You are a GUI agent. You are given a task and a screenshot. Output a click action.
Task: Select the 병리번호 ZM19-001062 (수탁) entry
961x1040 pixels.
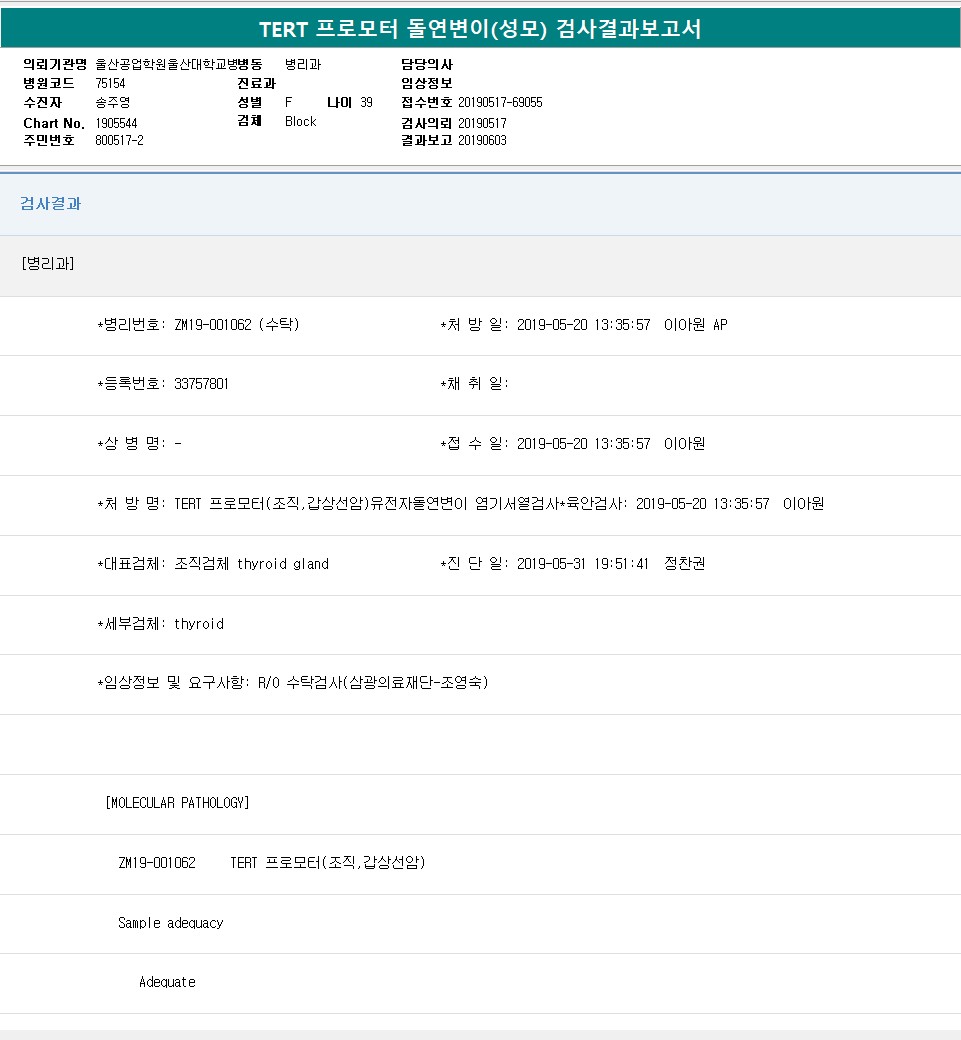point(198,325)
